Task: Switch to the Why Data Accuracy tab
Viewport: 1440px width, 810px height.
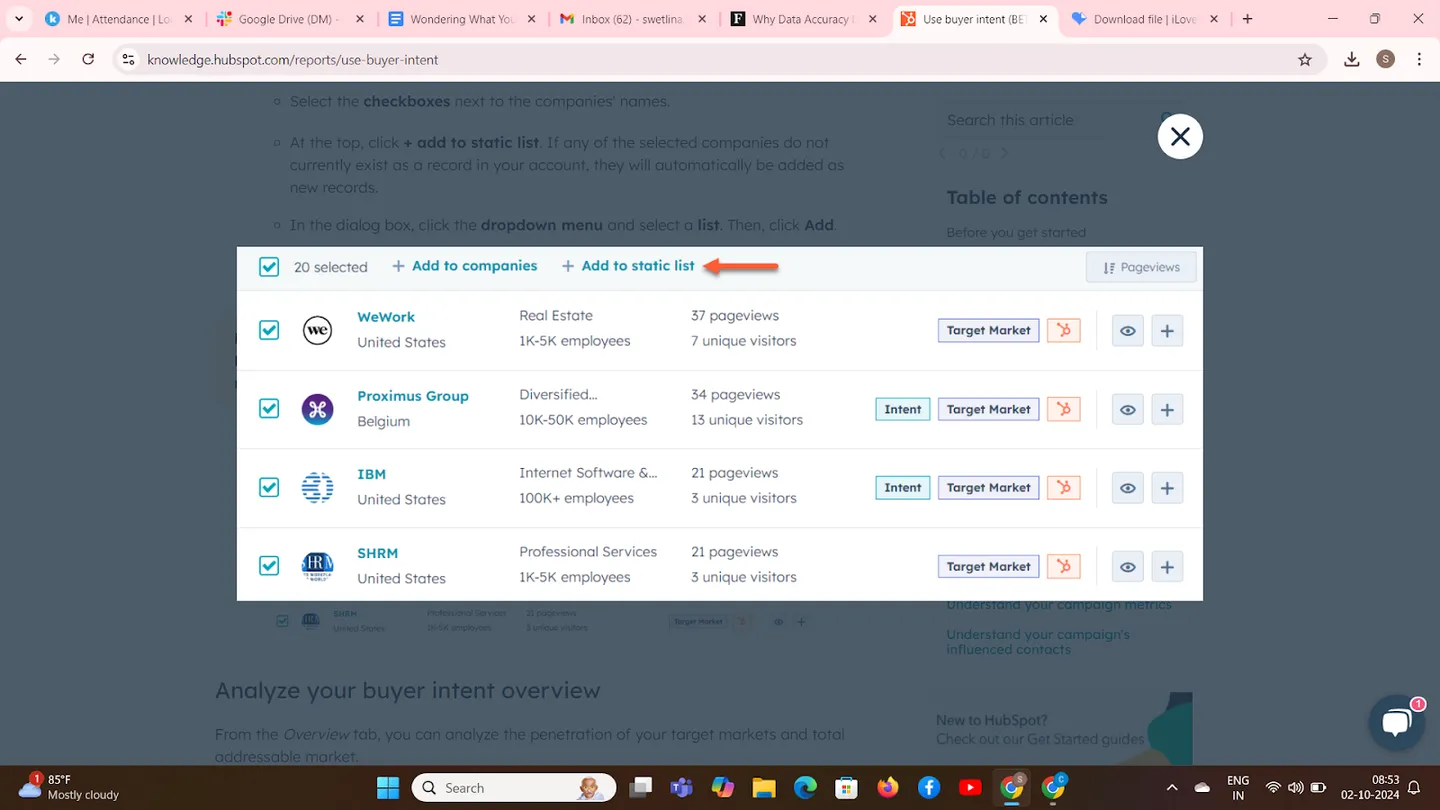Action: (803, 19)
